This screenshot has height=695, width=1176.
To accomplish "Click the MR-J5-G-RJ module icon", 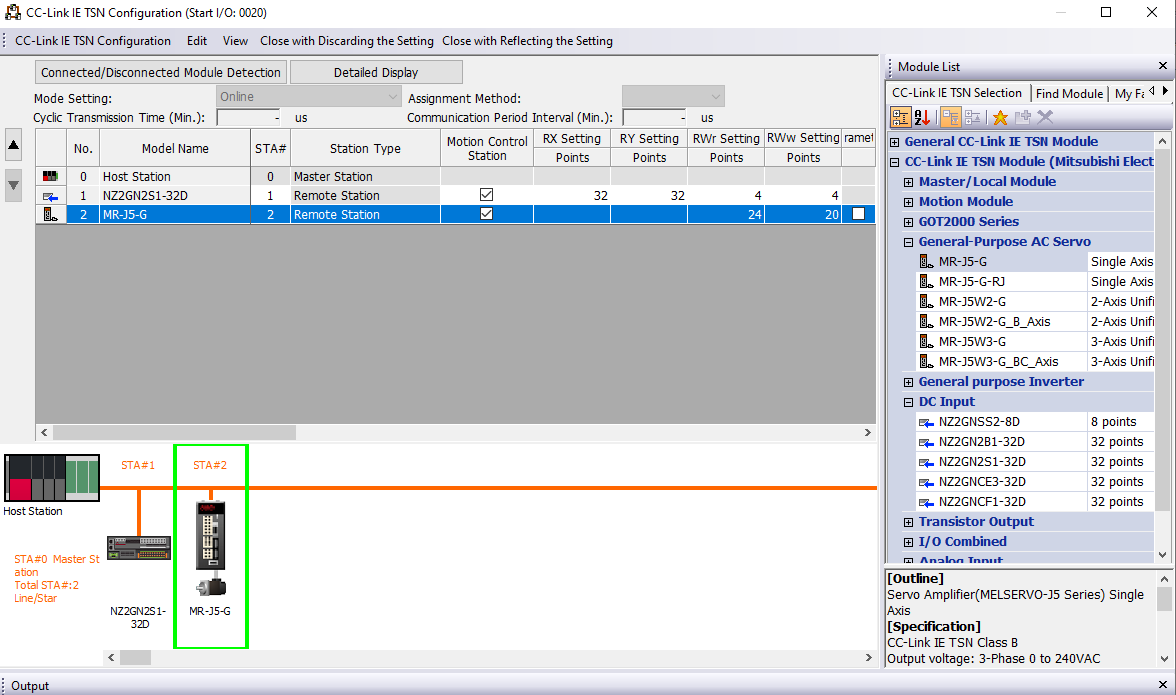I will coord(926,282).
